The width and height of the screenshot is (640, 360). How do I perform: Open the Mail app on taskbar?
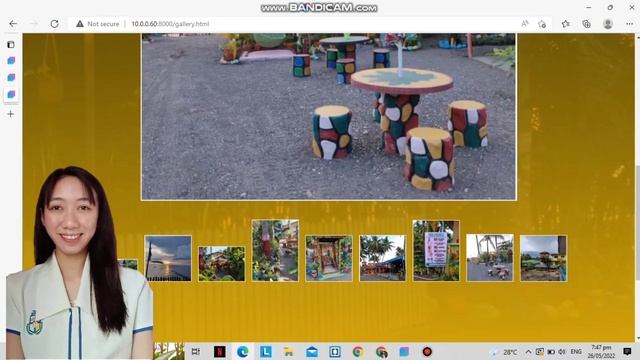click(312, 351)
